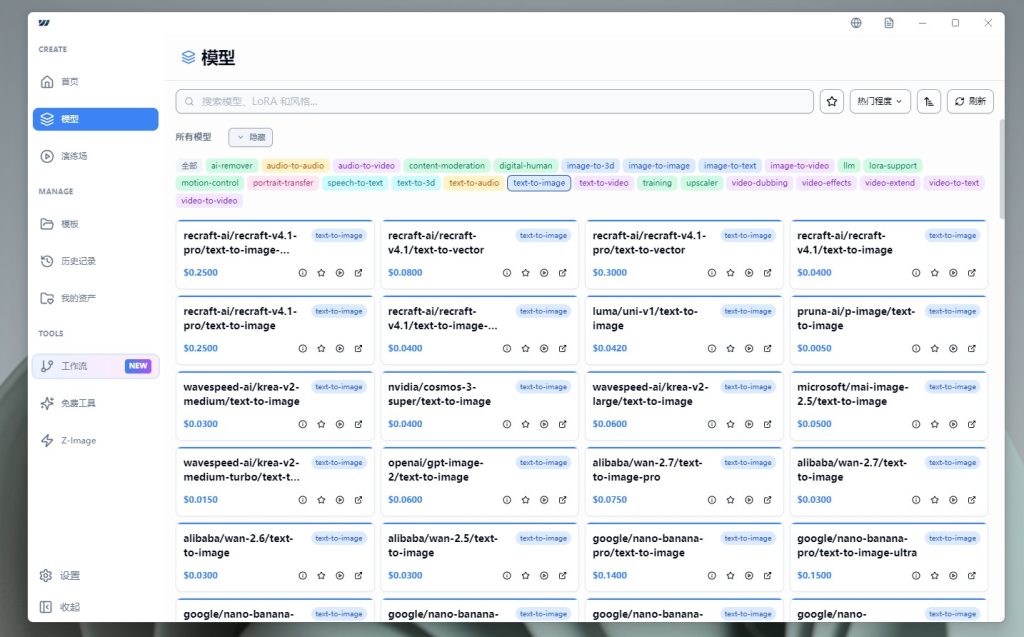Screen dimensions: 1024x637
Task: Open the language globe icon in title bar
Action: (856, 23)
